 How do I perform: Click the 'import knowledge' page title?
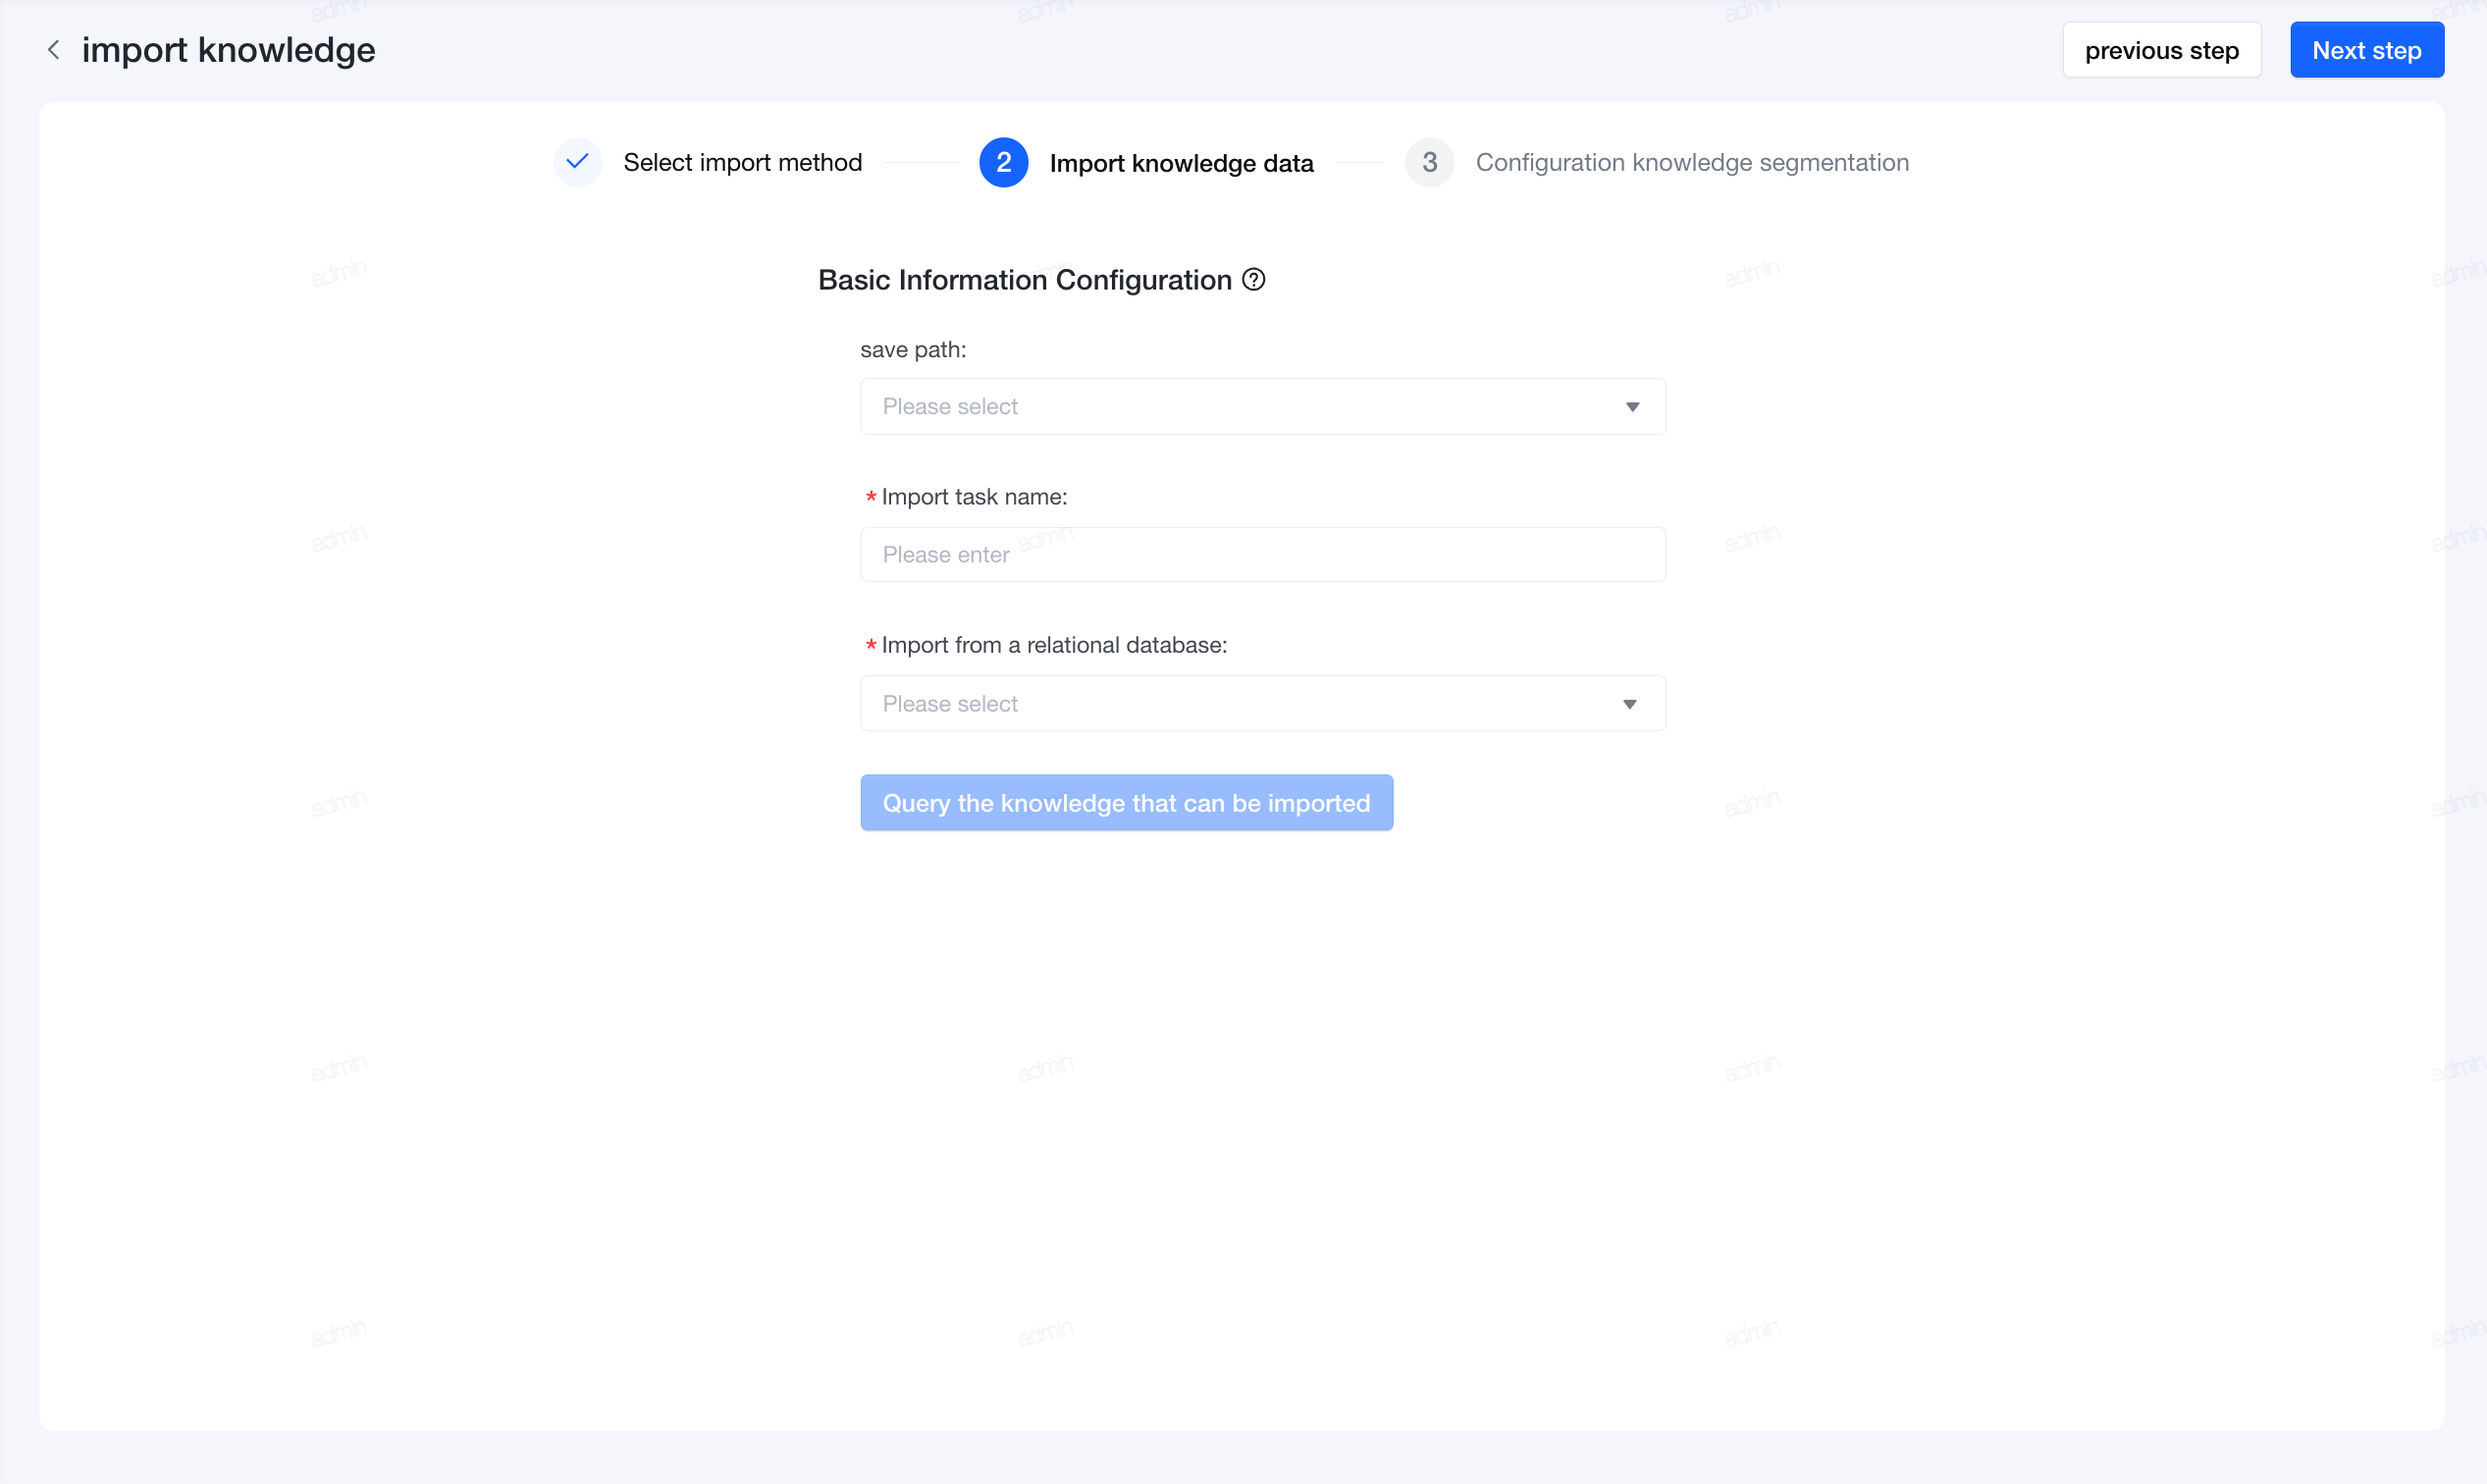[x=228, y=50]
